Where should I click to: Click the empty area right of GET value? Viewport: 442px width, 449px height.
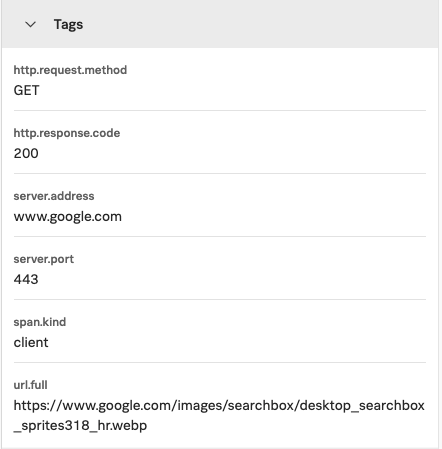tap(233, 90)
